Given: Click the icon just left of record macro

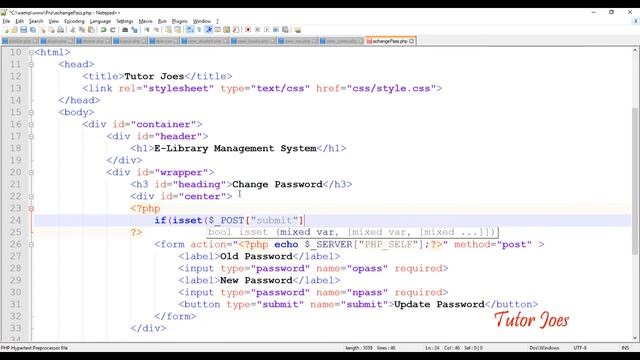Looking at the screenshot, I should [236, 30].
